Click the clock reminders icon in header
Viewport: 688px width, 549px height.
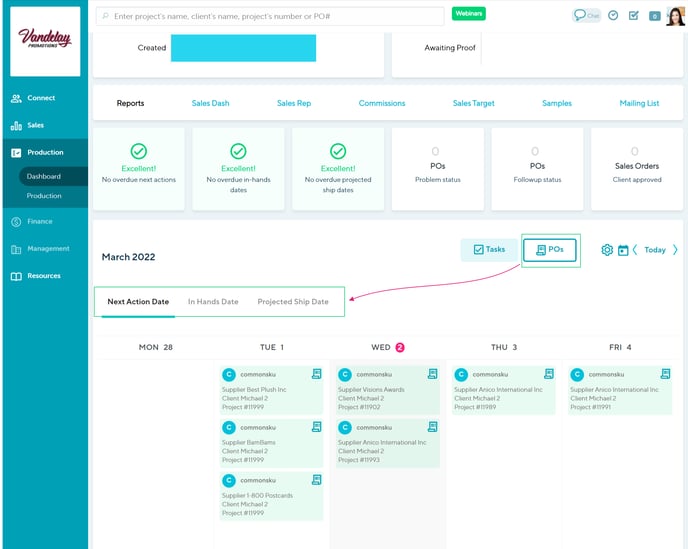[613, 16]
